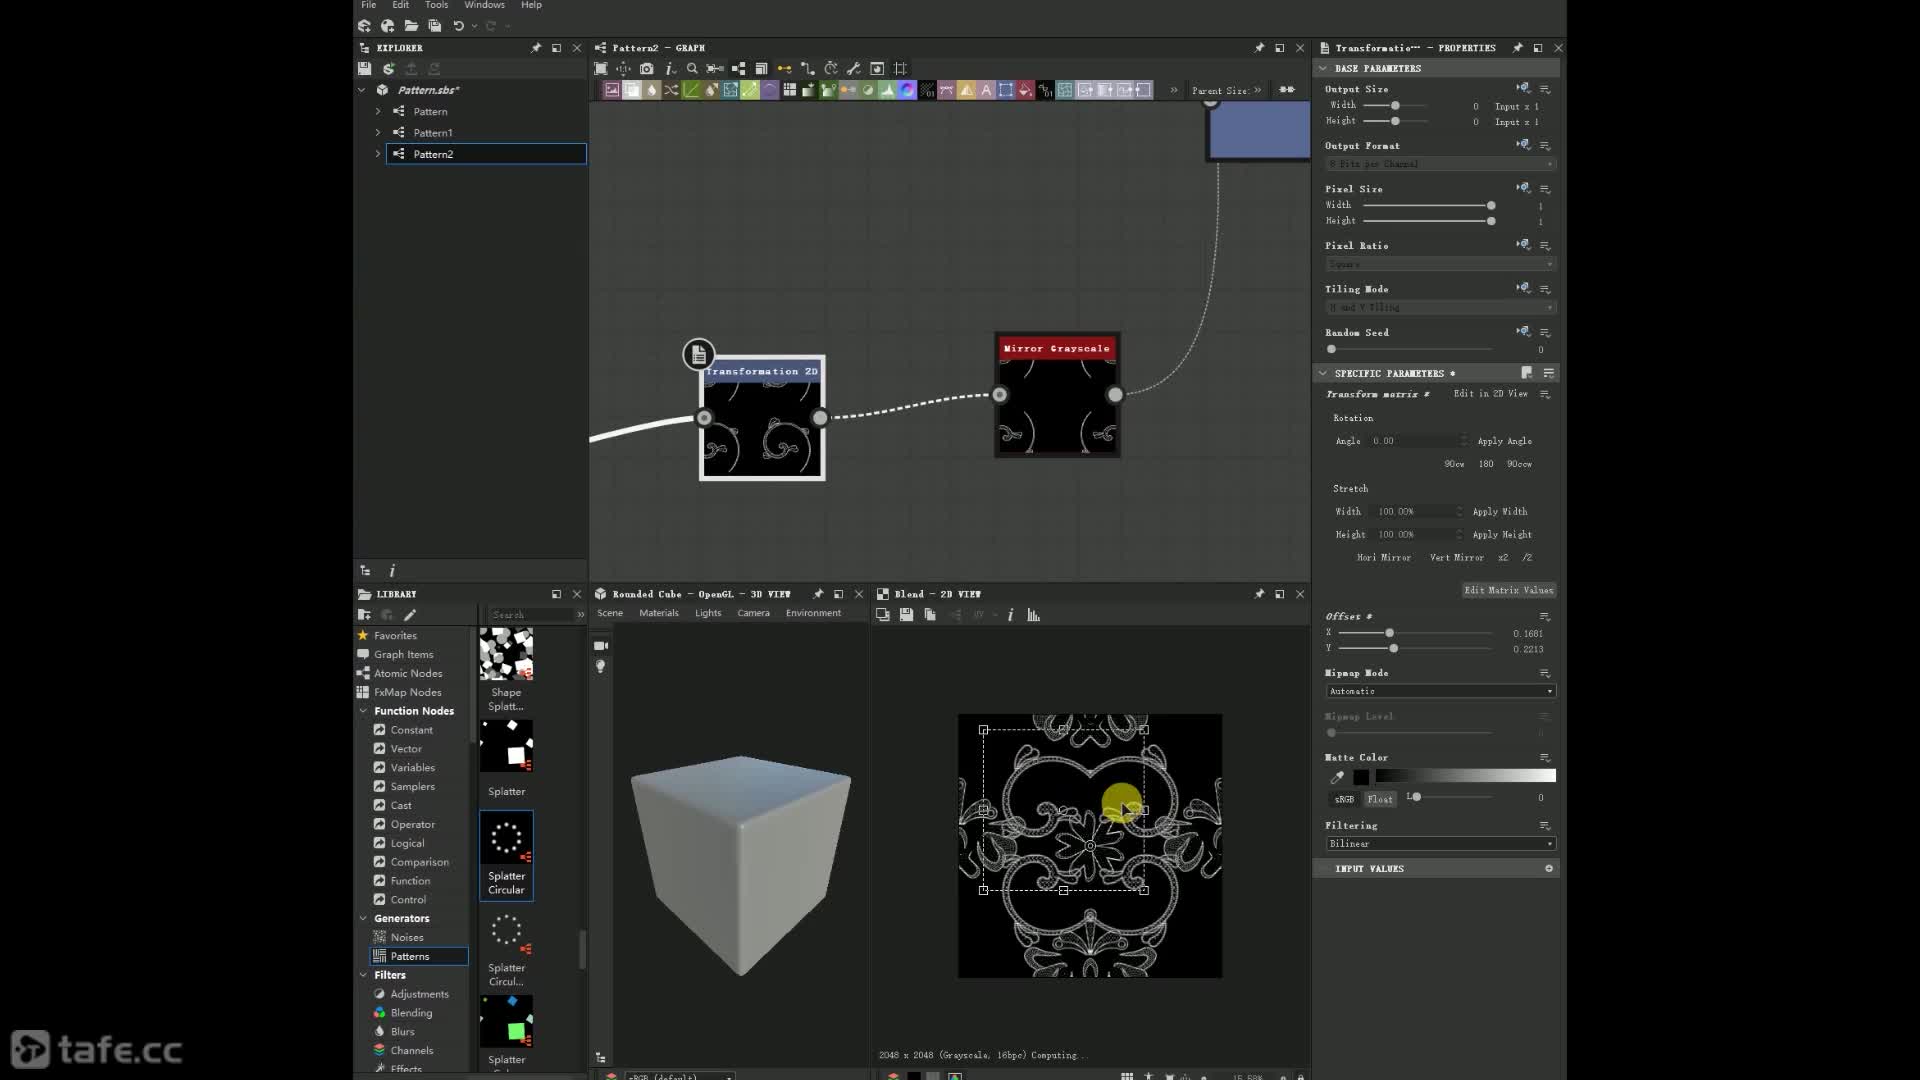Viewport: 1920px width, 1080px height.
Task: Click the Curve node icon in node bar
Action: point(691,90)
